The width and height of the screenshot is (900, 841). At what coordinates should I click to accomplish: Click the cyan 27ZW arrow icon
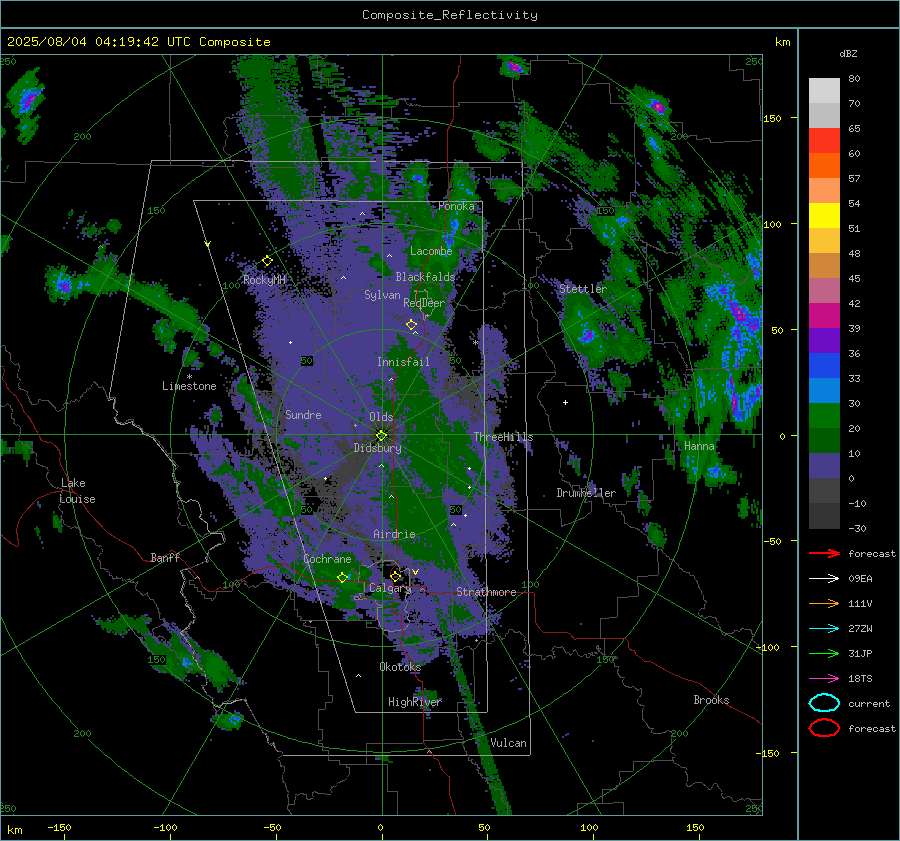[824, 629]
